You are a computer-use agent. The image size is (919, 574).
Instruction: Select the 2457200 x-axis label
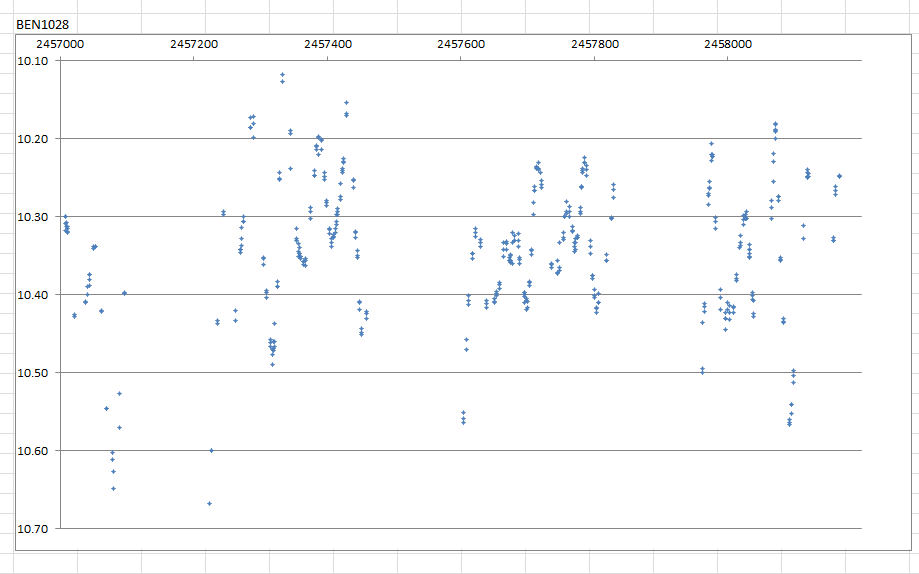[193, 45]
